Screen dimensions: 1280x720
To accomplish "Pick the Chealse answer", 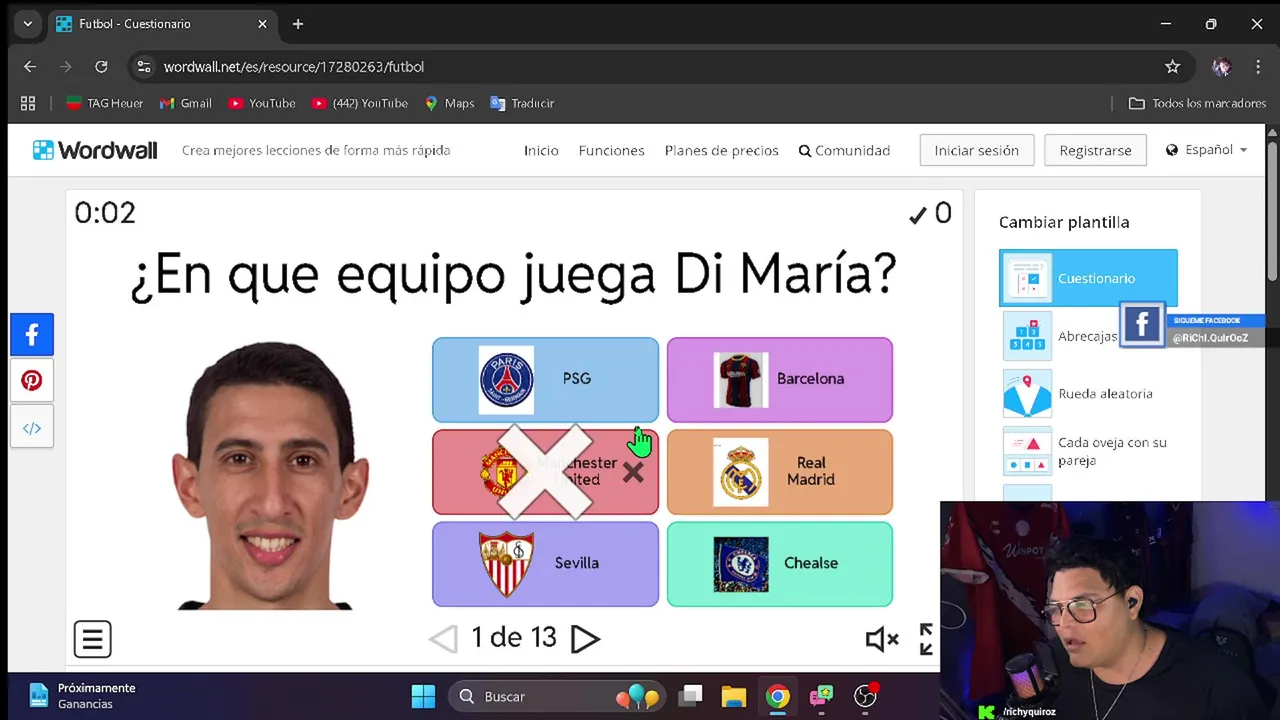I will [780, 564].
